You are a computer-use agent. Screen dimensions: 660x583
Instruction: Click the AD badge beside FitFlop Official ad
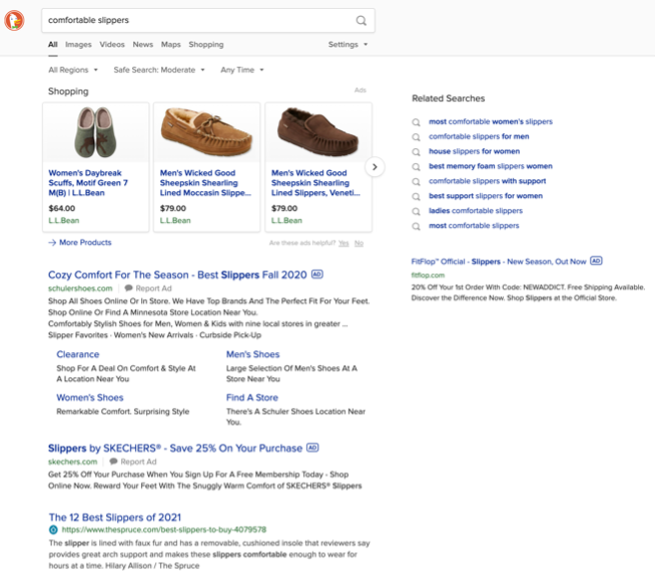pos(596,261)
